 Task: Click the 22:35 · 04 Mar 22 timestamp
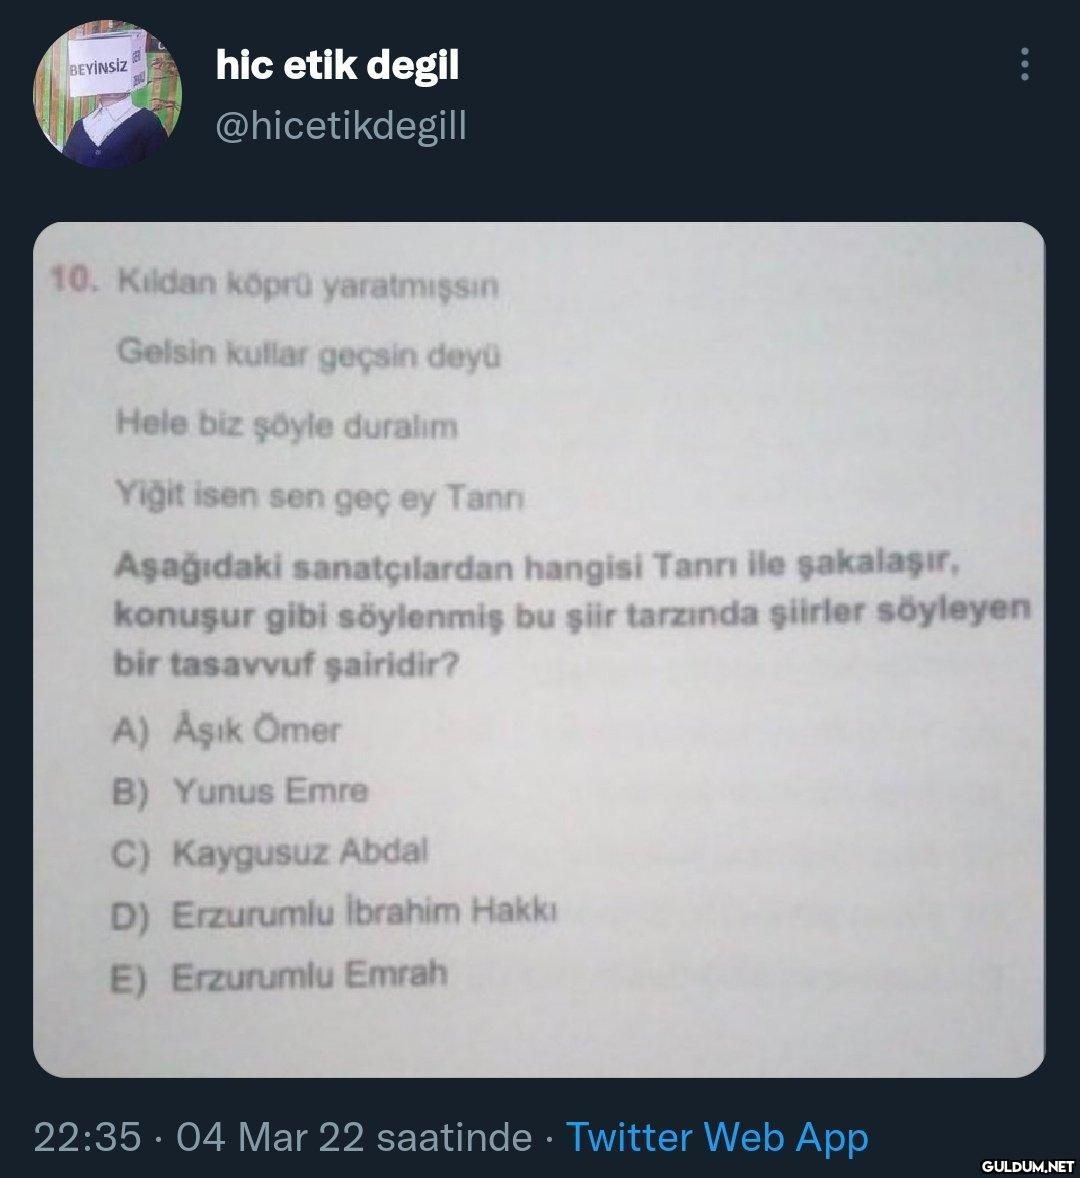283,1137
